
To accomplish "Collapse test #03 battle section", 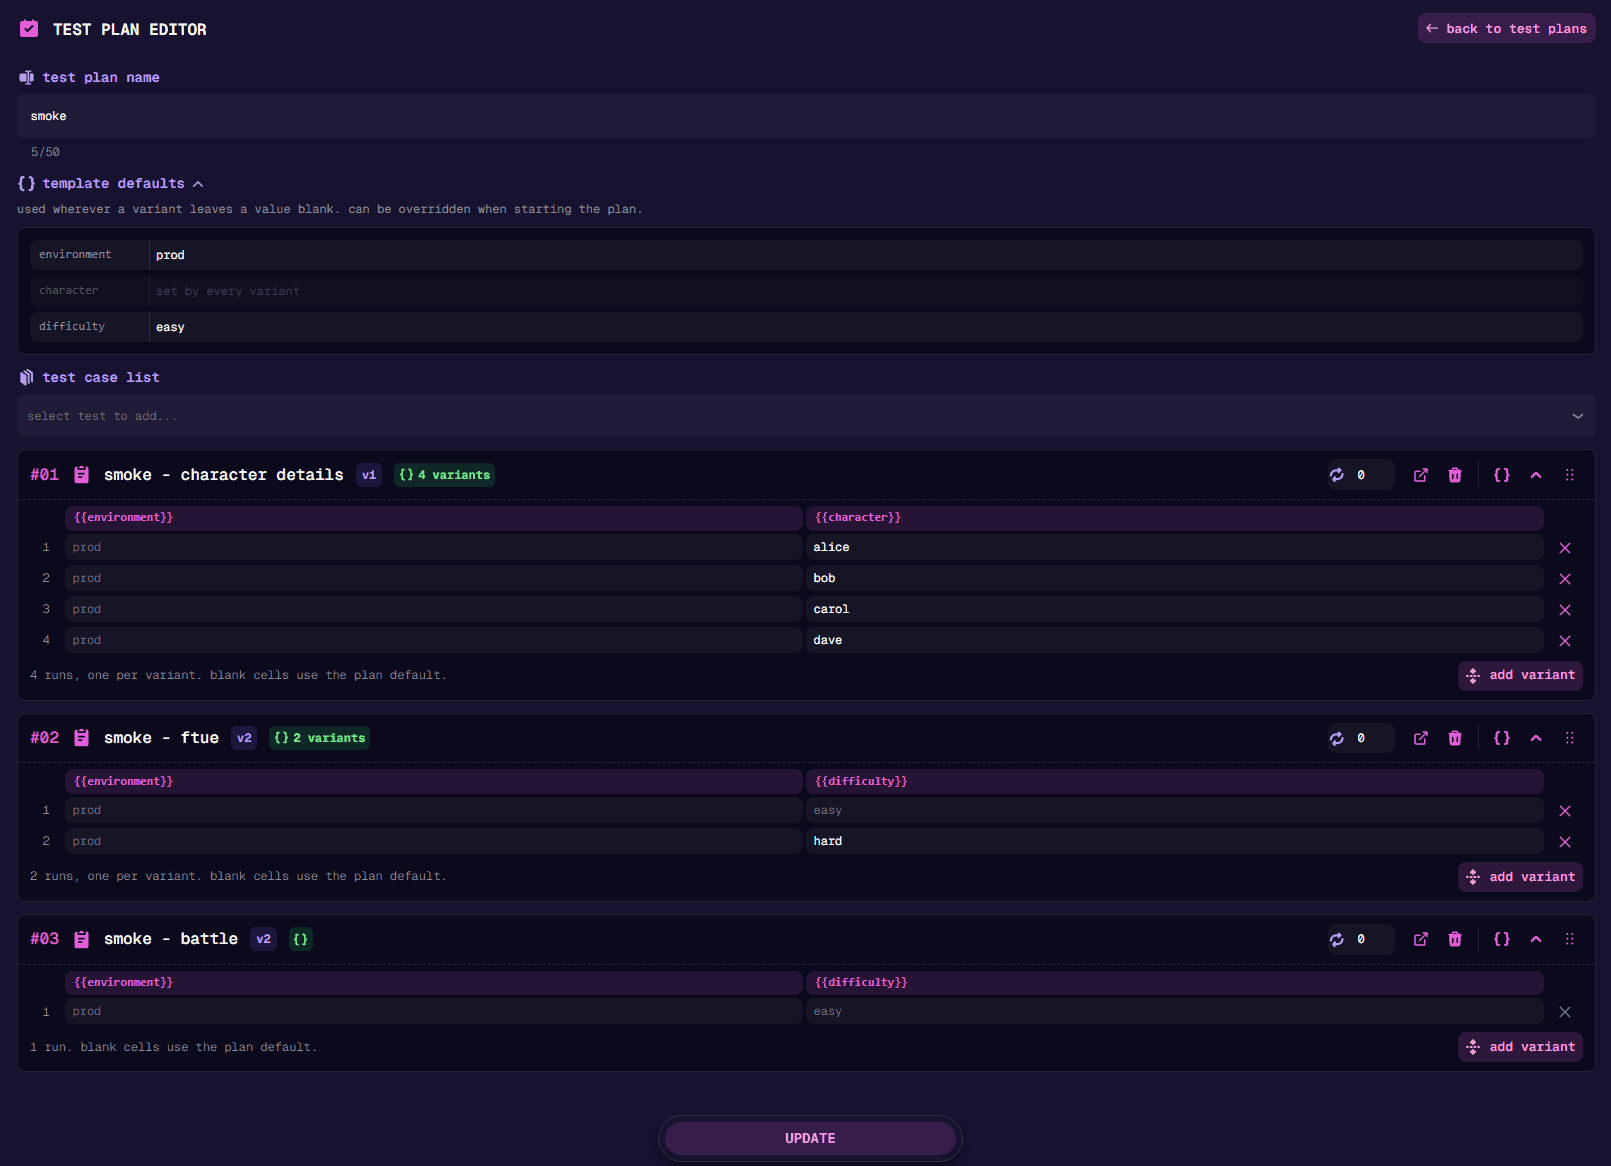I will tap(1536, 939).
